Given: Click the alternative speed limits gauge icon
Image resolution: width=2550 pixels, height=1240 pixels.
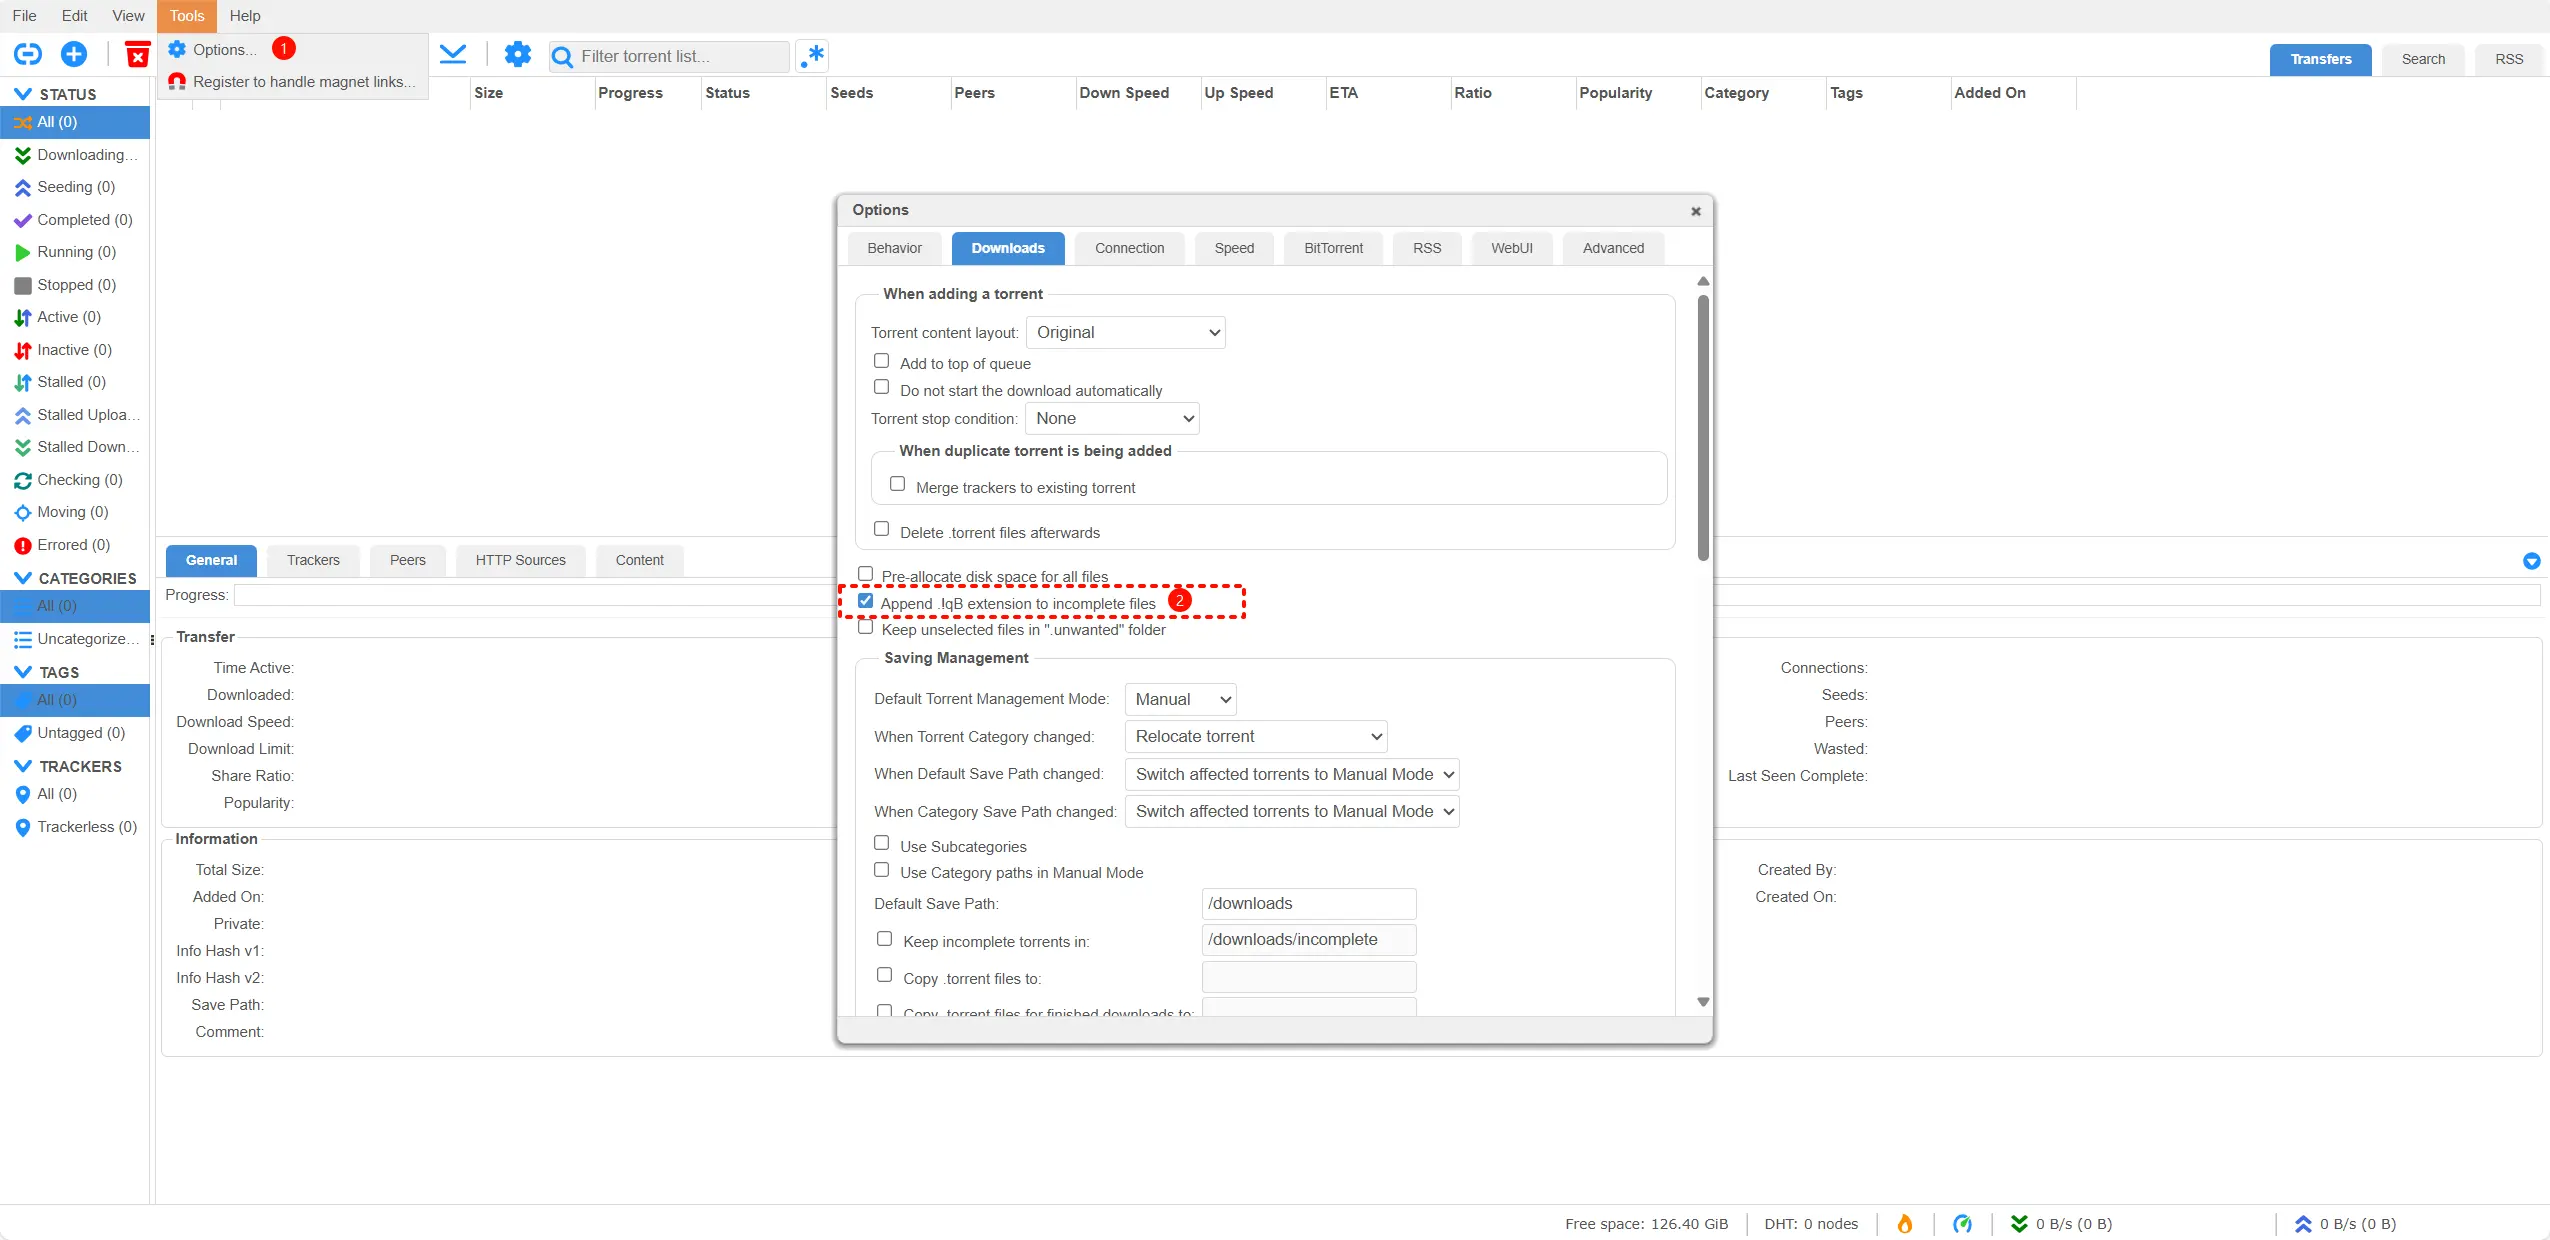Looking at the screenshot, I should 1962,1224.
